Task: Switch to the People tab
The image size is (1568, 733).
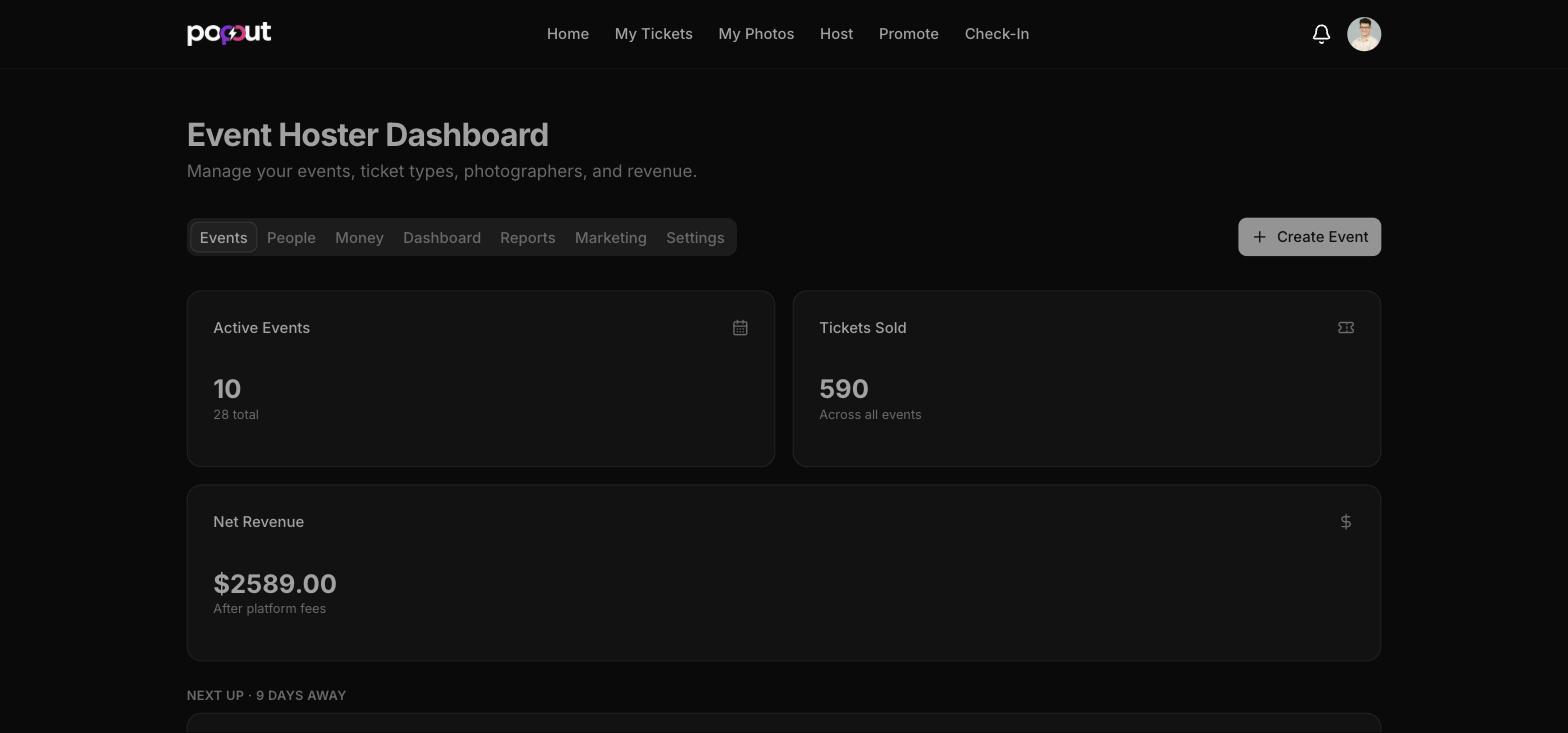Action: [x=291, y=237]
